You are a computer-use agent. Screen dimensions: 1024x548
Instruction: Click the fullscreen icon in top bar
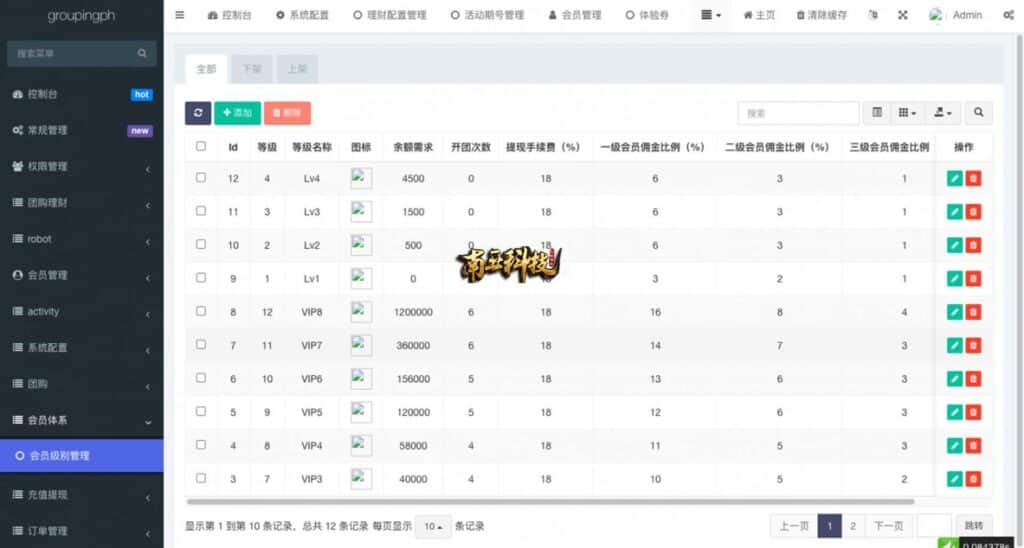[903, 15]
